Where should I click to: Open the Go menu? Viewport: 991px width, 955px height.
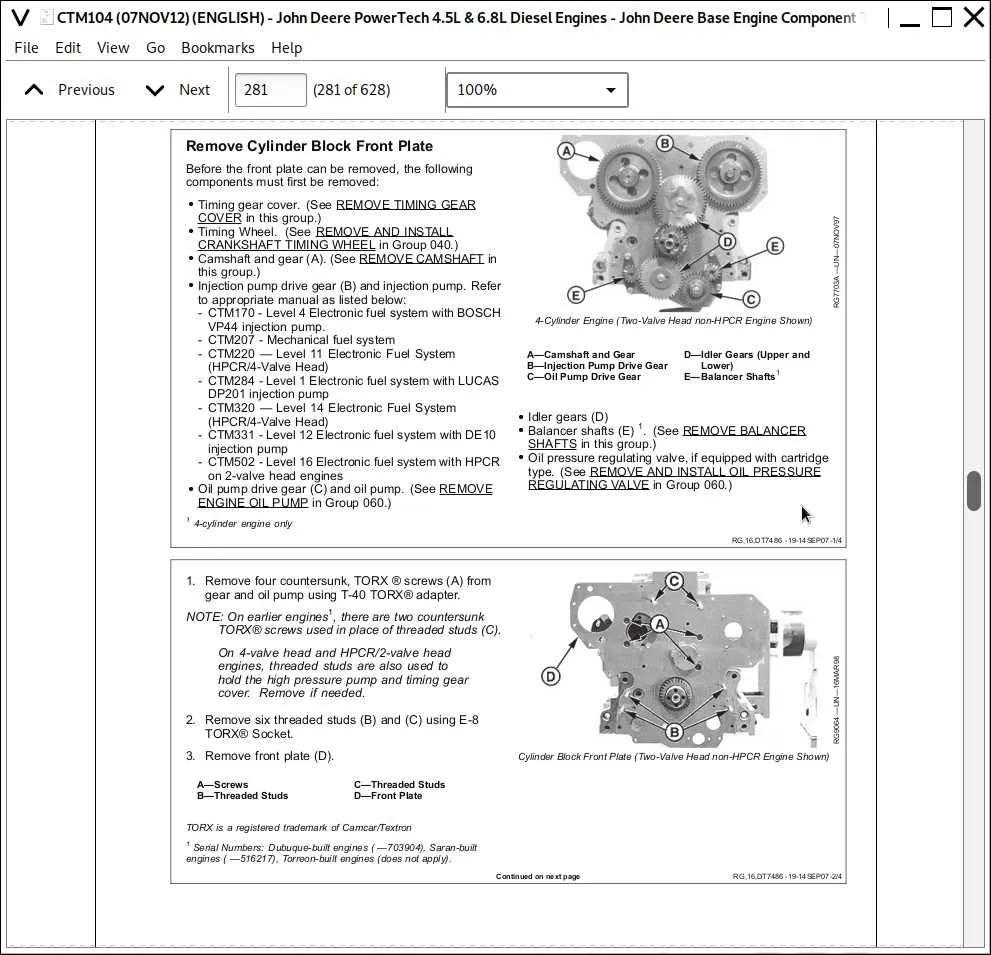[x=155, y=47]
